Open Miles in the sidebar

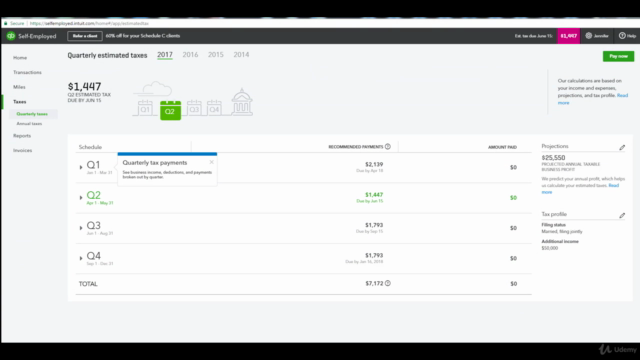(19, 87)
